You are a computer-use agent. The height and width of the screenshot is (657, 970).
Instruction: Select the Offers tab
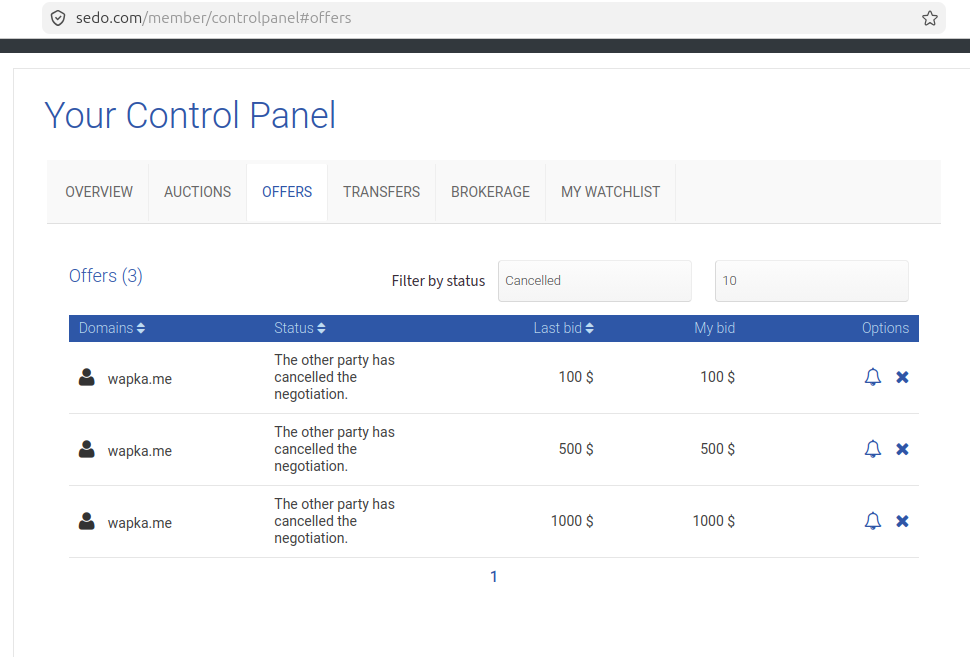[287, 192]
